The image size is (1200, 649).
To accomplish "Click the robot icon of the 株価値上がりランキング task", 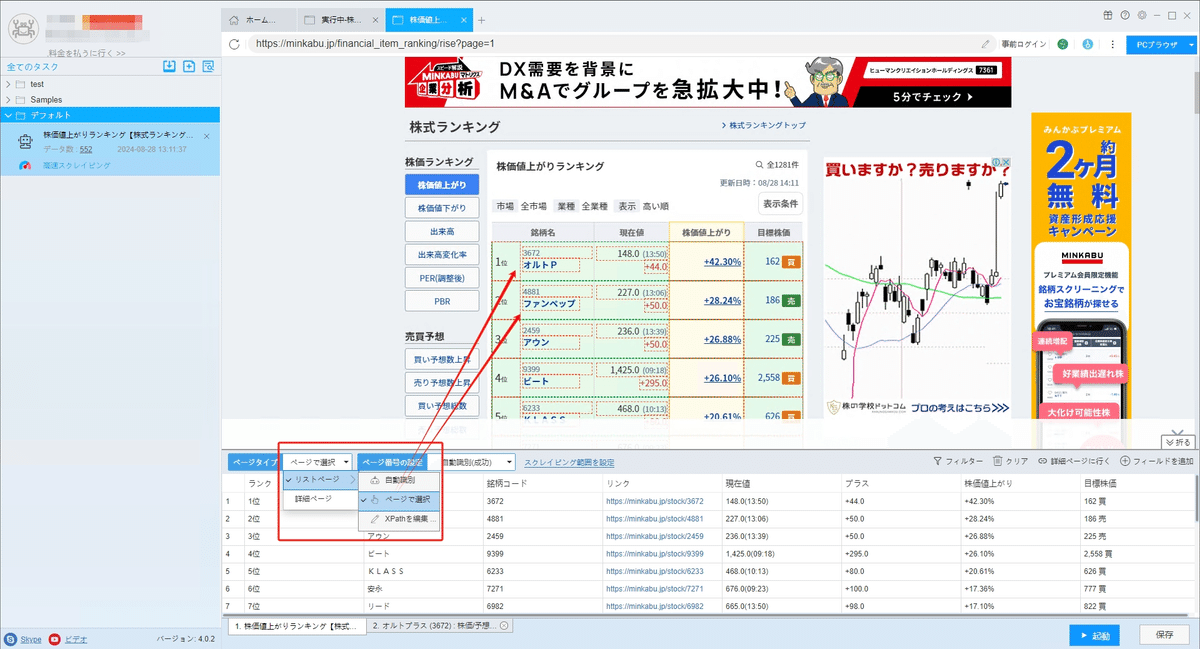I will pyautogui.click(x=26, y=142).
